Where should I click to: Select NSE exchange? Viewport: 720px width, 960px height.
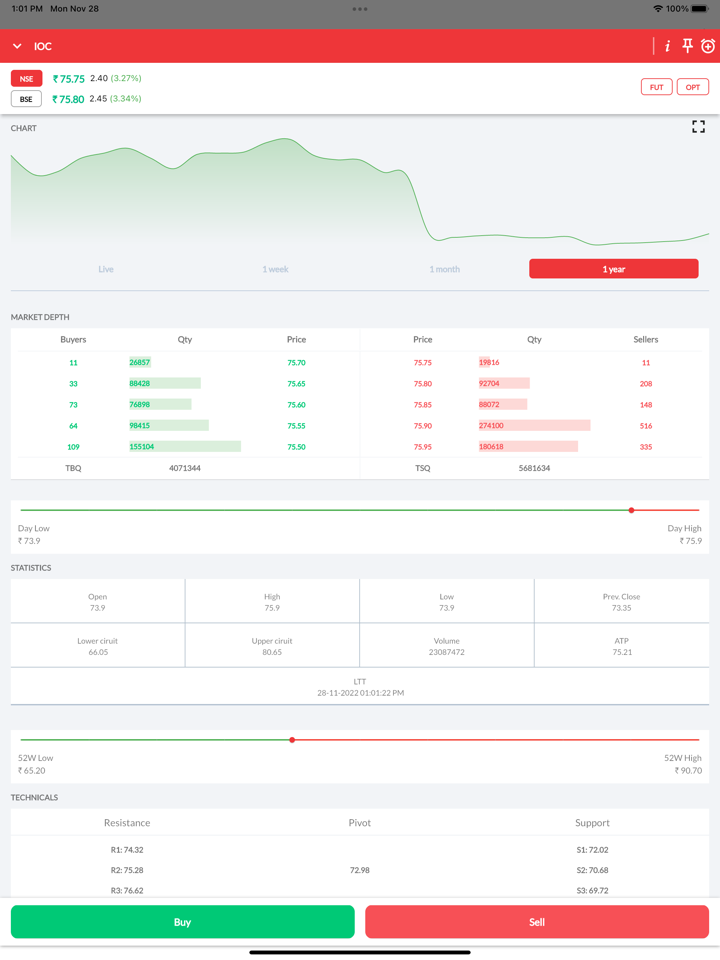click(x=26, y=78)
